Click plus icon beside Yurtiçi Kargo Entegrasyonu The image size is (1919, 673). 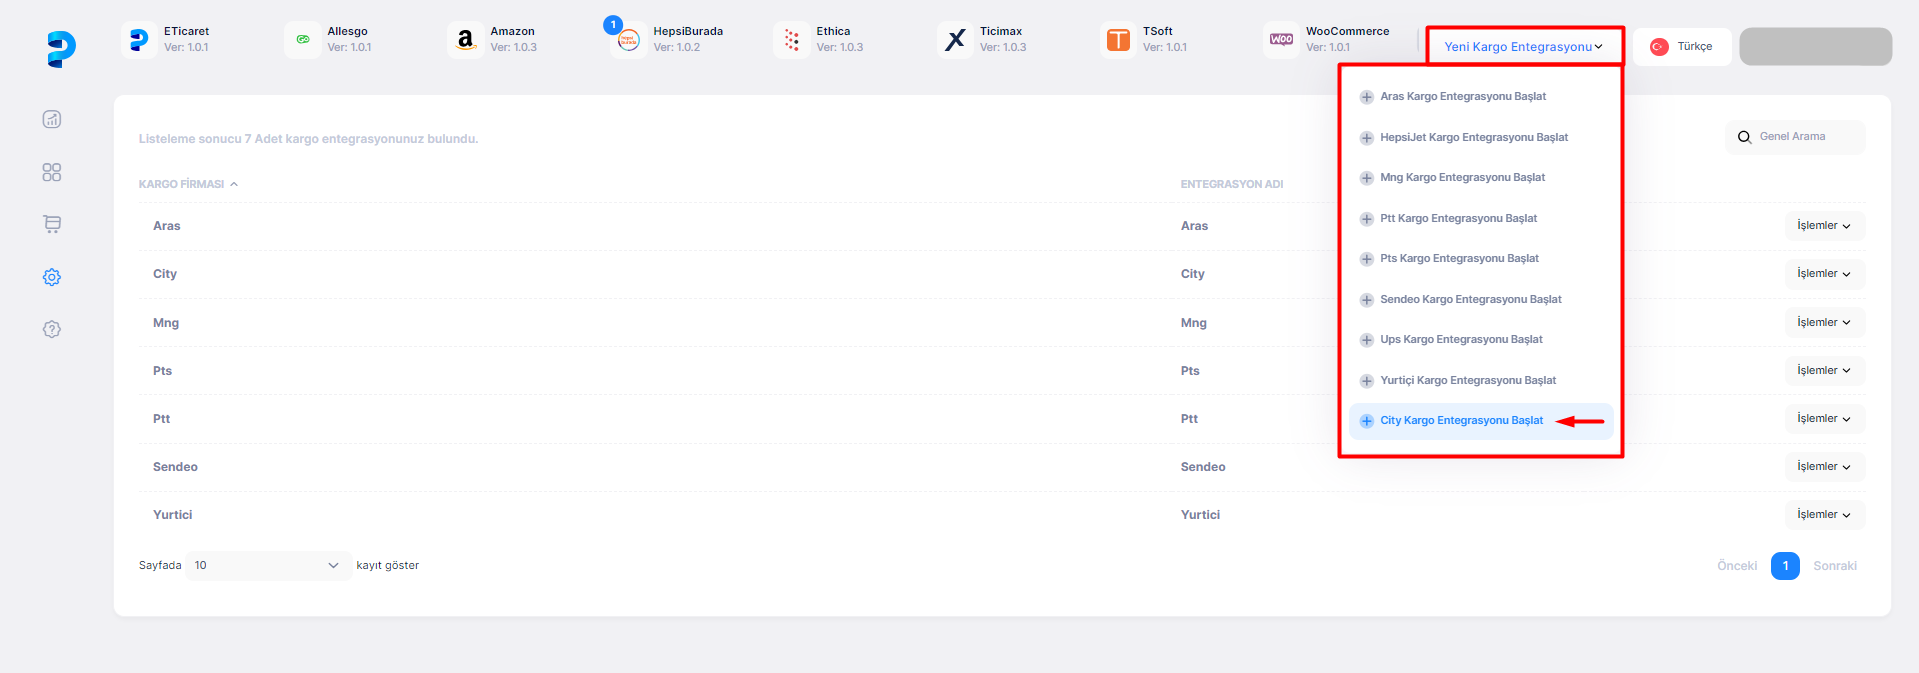[1366, 381]
